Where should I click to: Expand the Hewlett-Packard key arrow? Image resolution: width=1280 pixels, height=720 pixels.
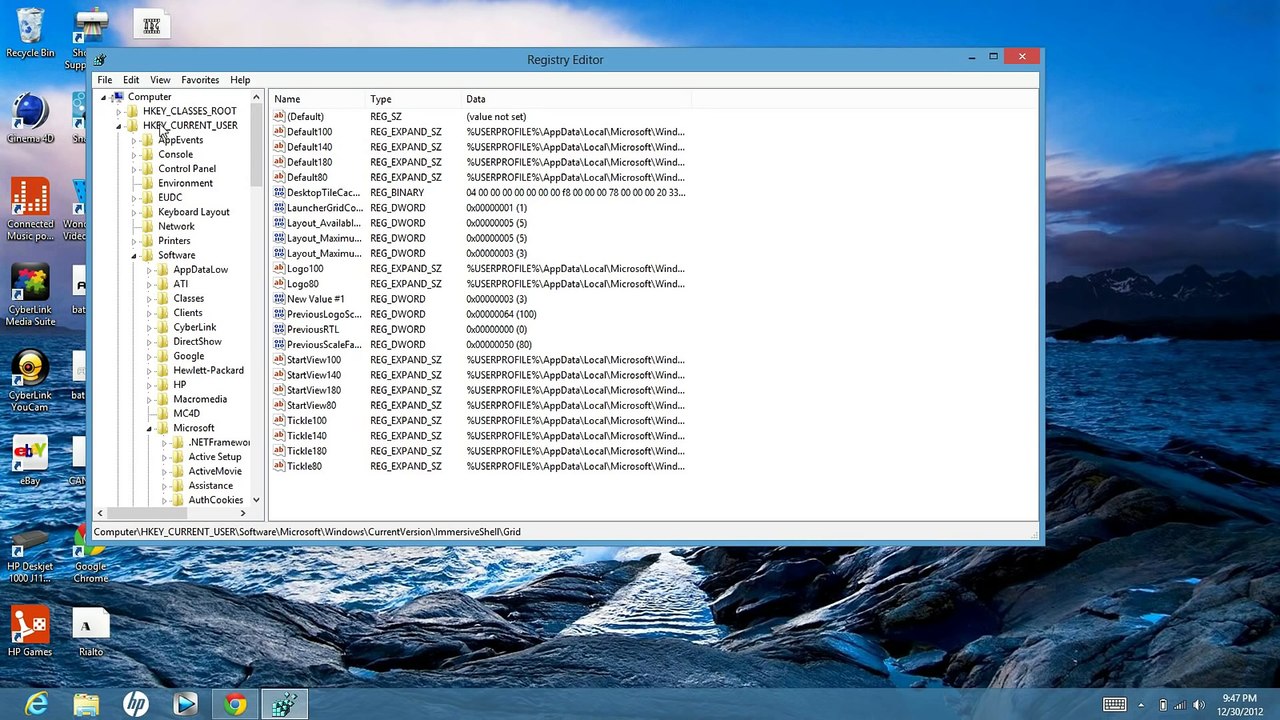click(x=149, y=371)
